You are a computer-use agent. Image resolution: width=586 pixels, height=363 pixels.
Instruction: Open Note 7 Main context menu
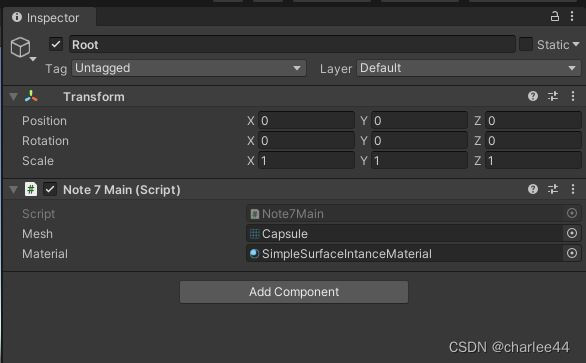[573, 189]
